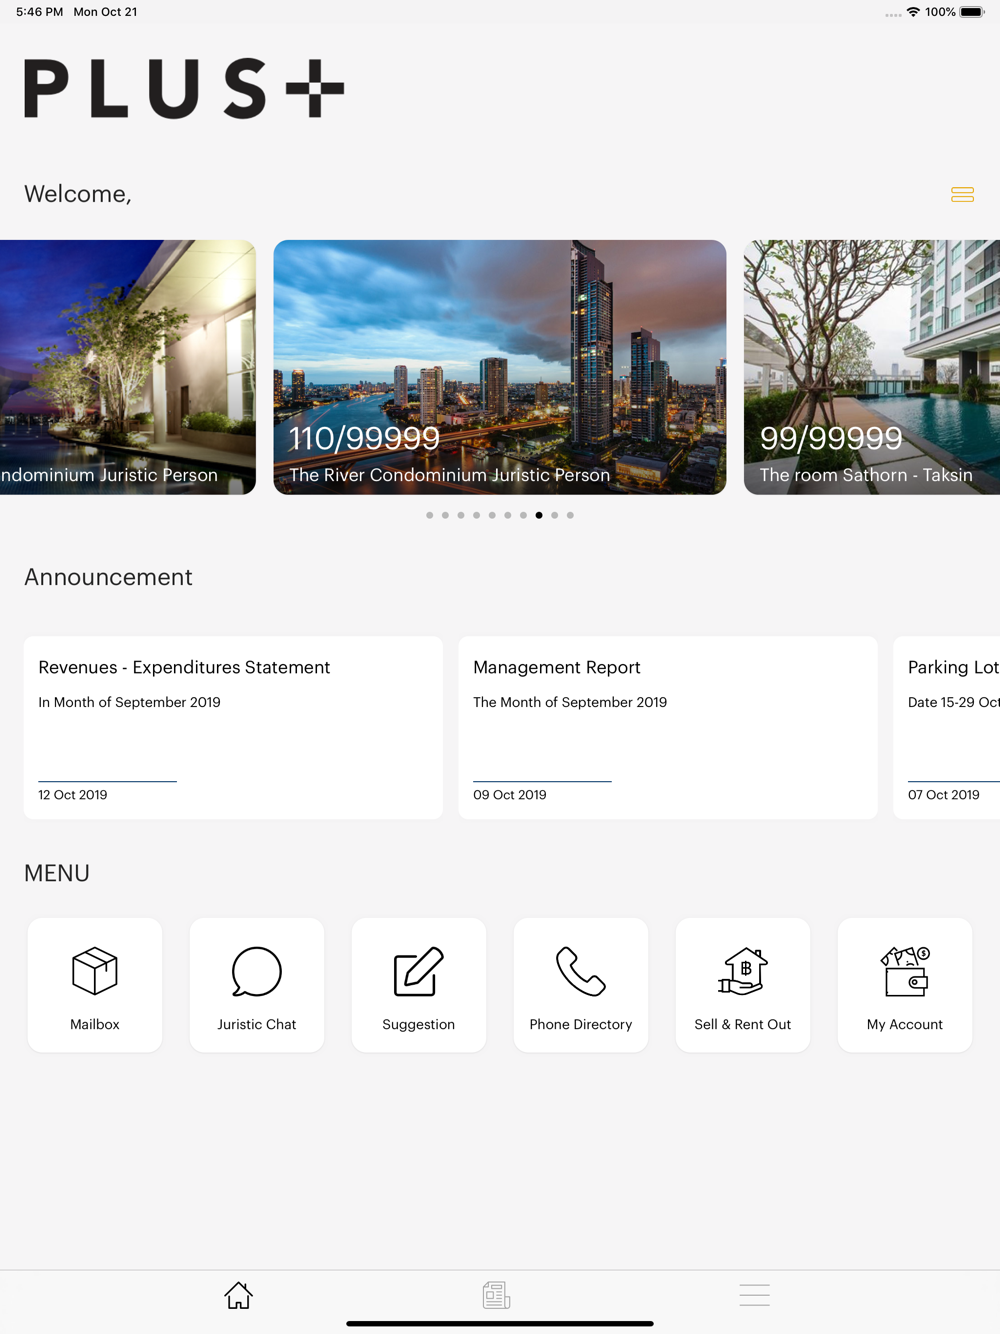The width and height of the screenshot is (1000, 1334).
Task: Open the Phone Directory handset icon
Action: [x=581, y=971]
